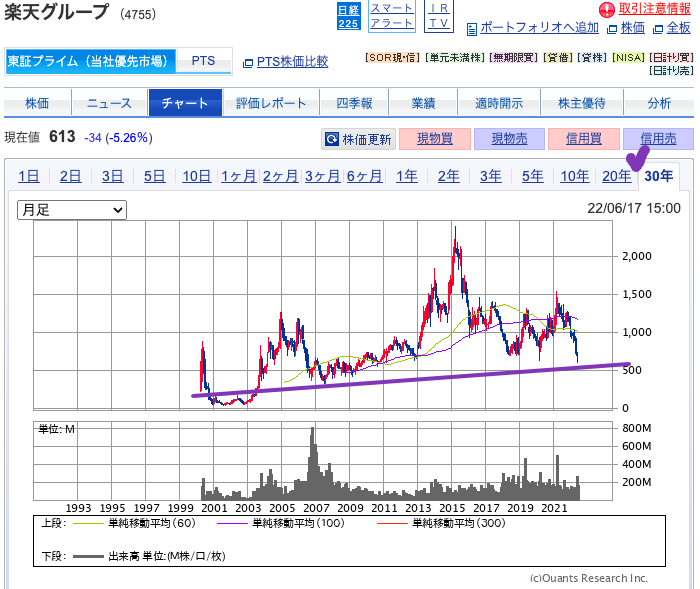Click the 日経225 badge icon
This screenshot has width=700, height=589.
348,17
